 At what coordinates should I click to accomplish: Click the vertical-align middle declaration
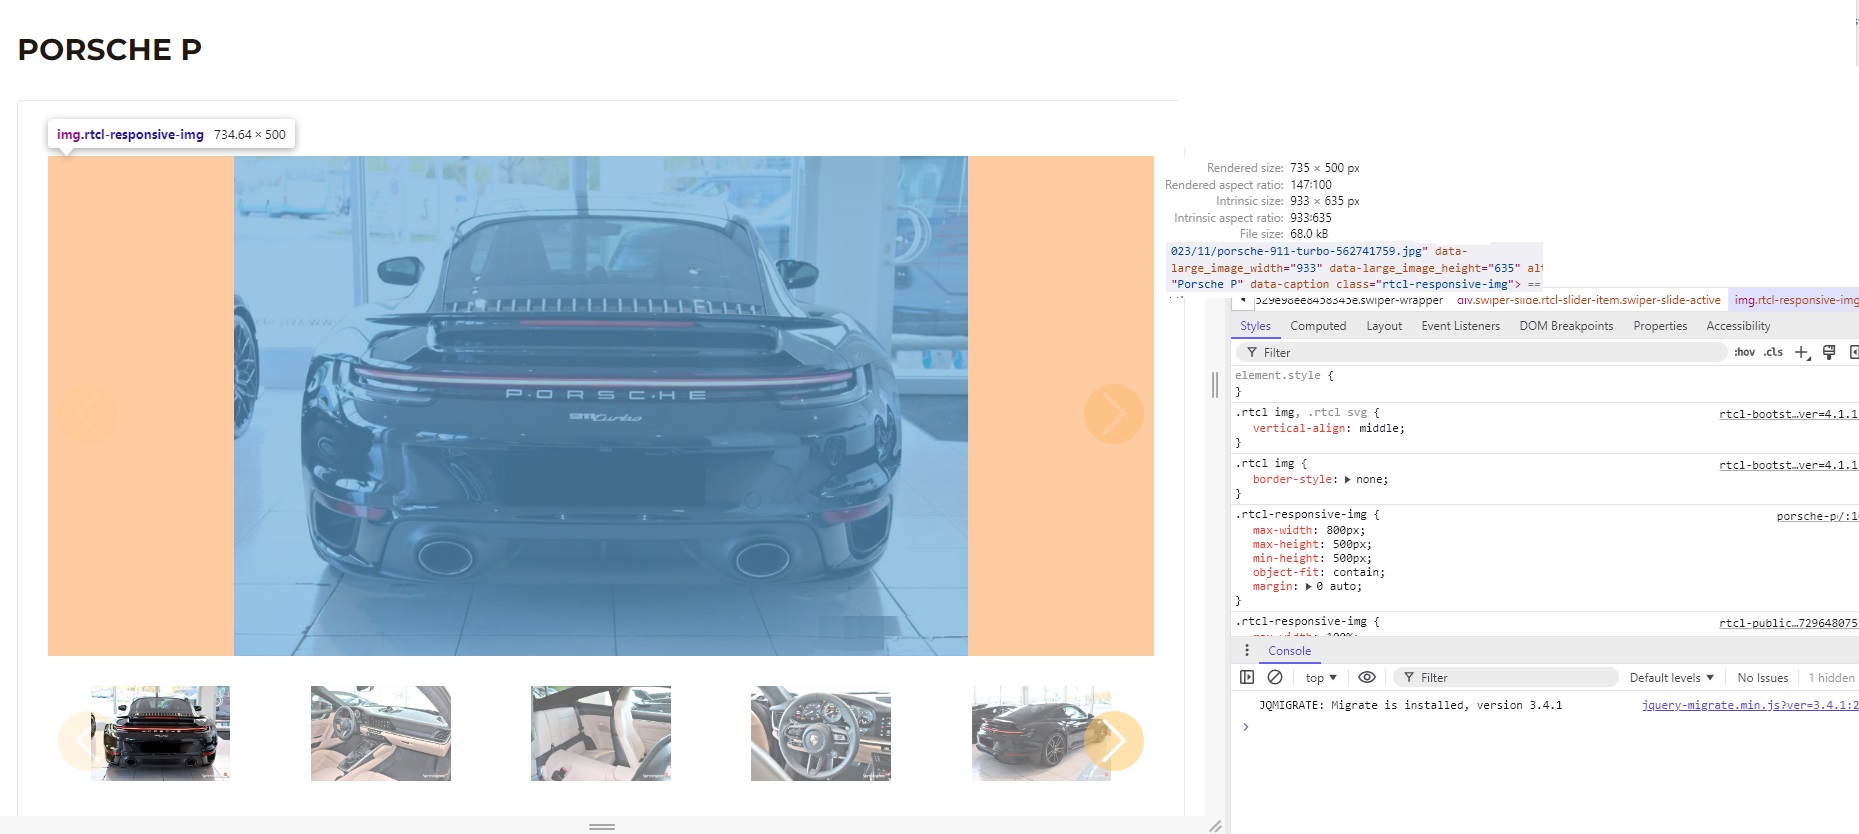1328,429
